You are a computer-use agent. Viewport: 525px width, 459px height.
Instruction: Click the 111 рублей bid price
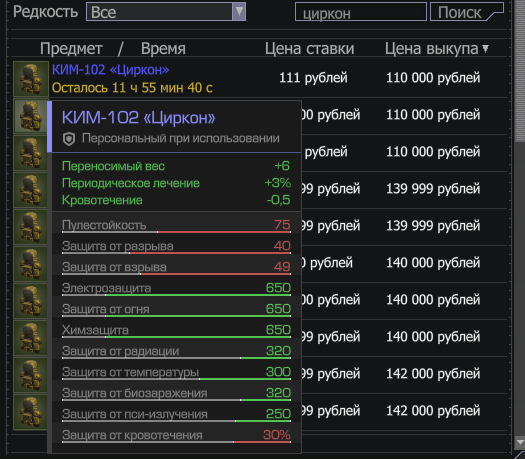pyautogui.click(x=313, y=78)
